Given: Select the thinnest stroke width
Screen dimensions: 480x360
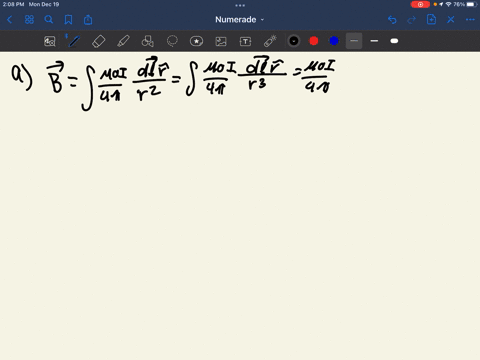Looking at the screenshot, I should (x=354, y=41).
